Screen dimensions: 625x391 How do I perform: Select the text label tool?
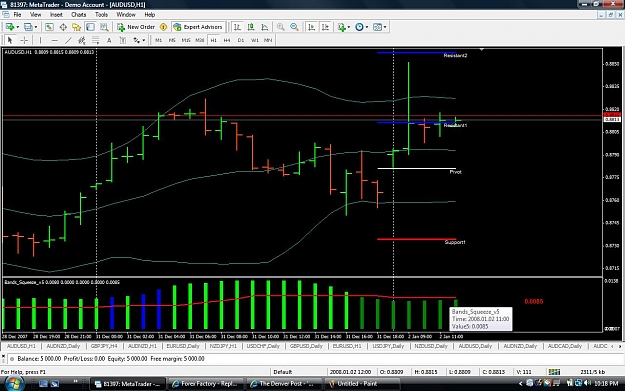coord(123,40)
